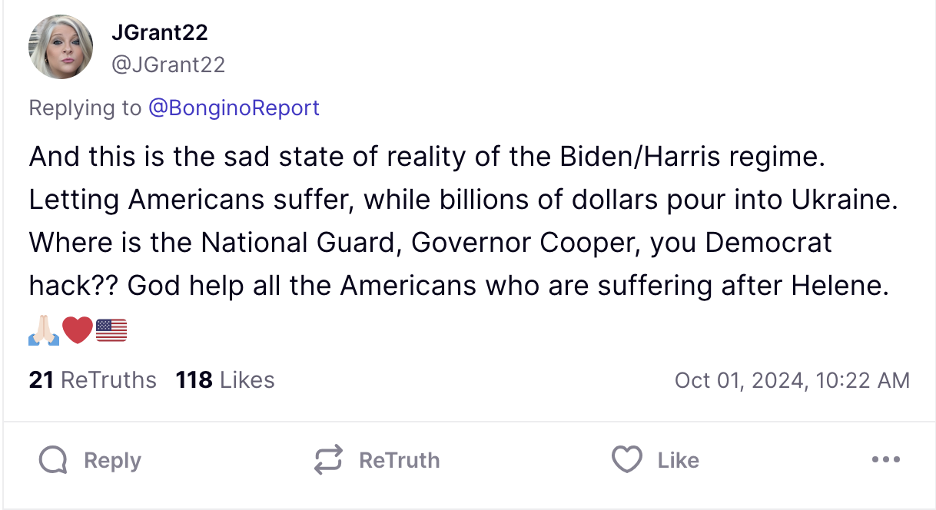The width and height of the screenshot is (936, 510).
Task: Click the @JGrant22 handle
Action: pos(168,65)
